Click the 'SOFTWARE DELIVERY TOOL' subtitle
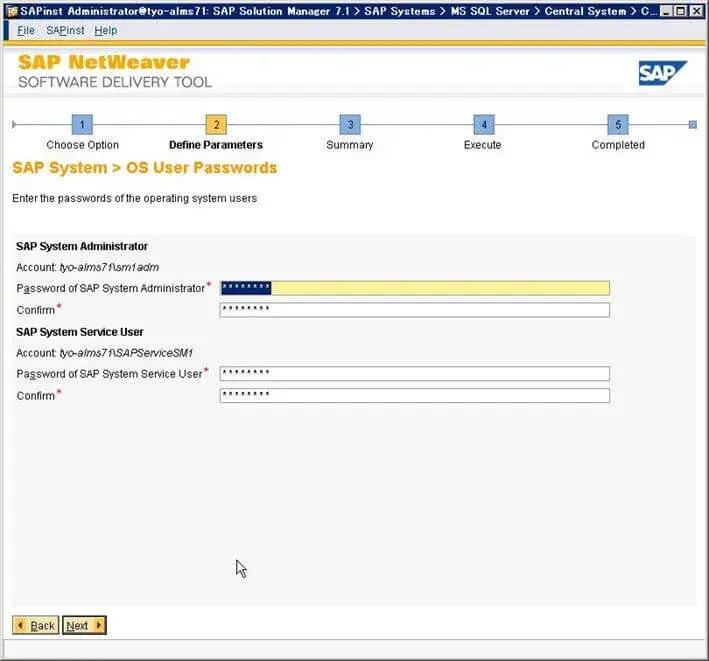The height and width of the screenshot is (661, 709). click(x=115, y=82)
